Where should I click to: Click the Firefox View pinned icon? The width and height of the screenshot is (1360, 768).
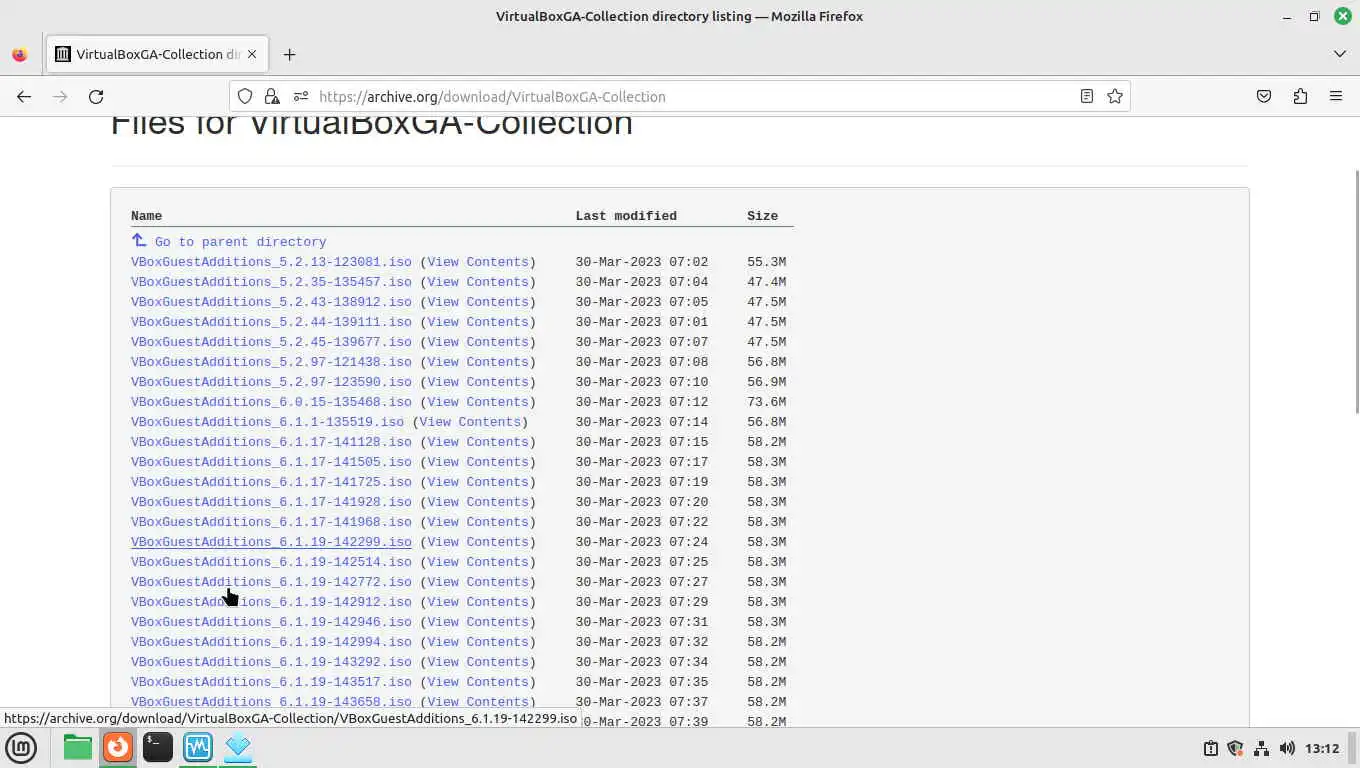[x=19, y=54]
